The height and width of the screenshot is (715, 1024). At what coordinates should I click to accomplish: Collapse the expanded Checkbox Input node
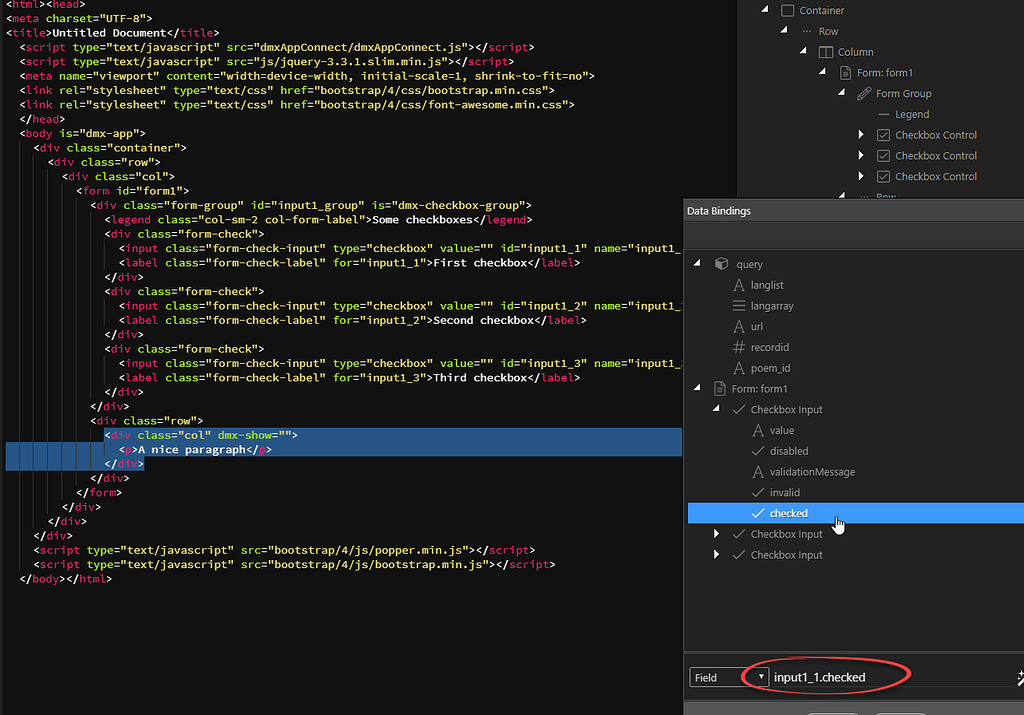click(x=716, y=409)
